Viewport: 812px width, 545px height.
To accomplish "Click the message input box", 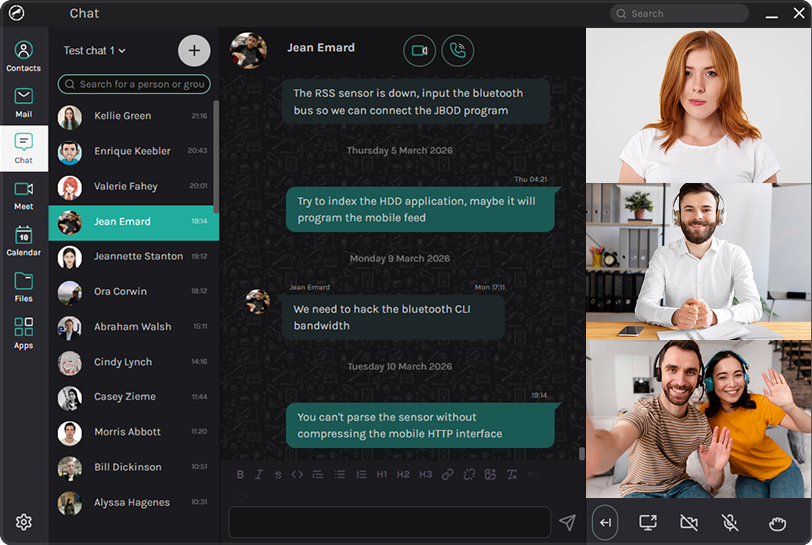I will 389,522.
